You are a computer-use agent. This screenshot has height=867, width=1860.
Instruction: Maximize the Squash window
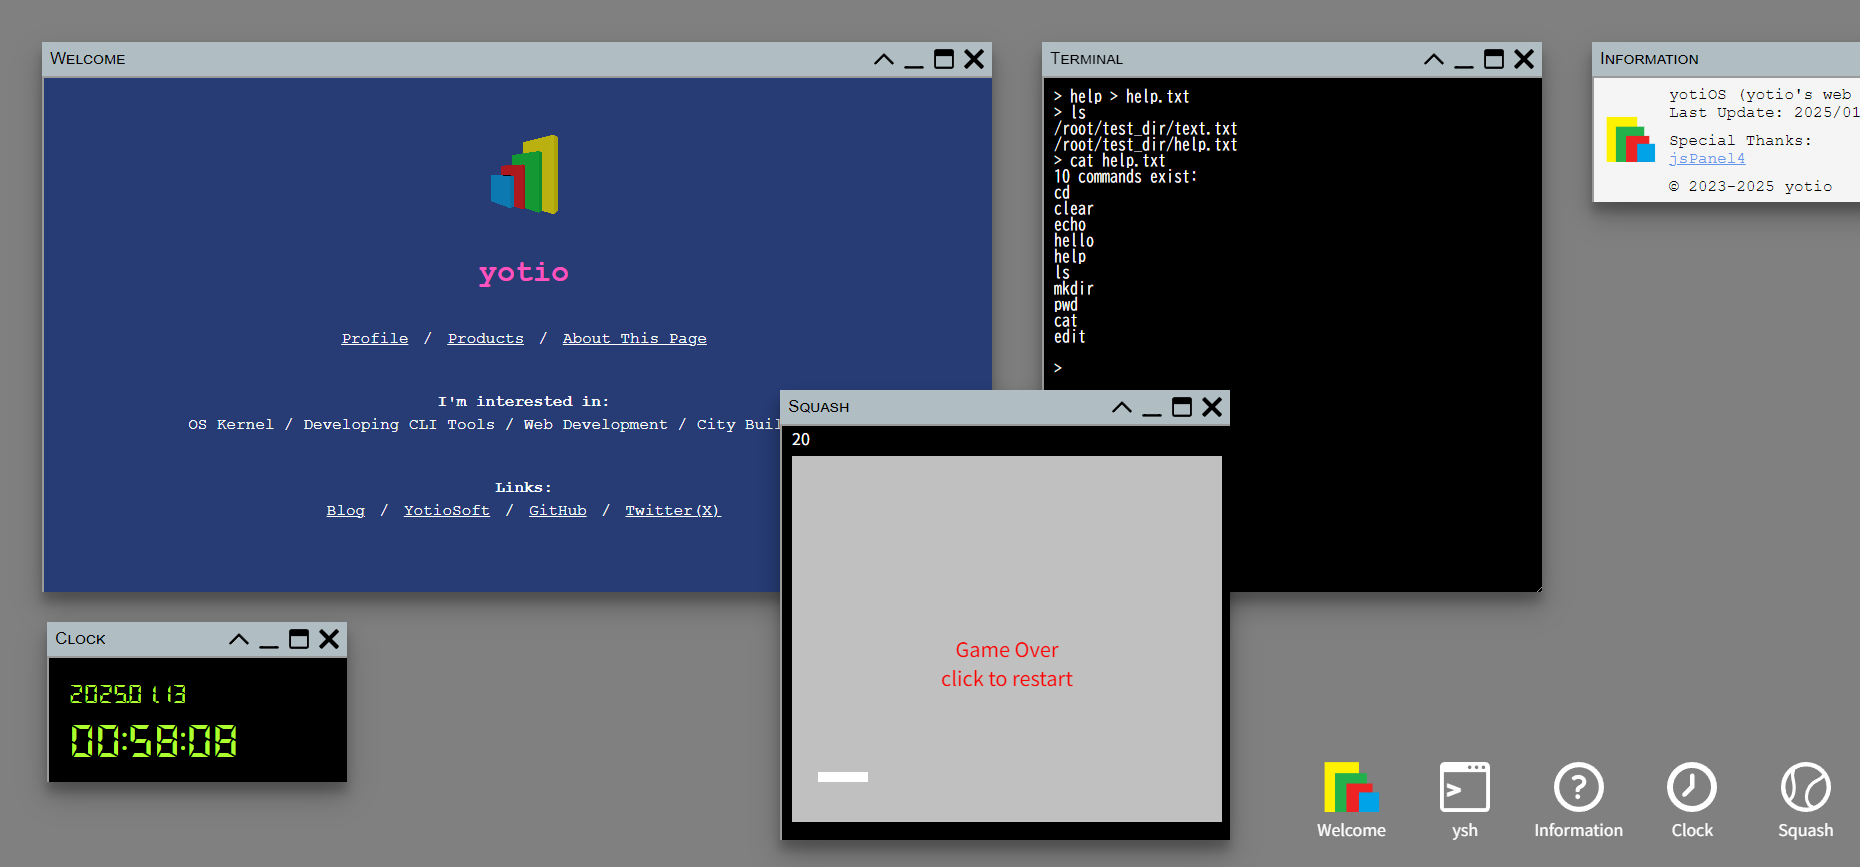[x=1182, y=407]
